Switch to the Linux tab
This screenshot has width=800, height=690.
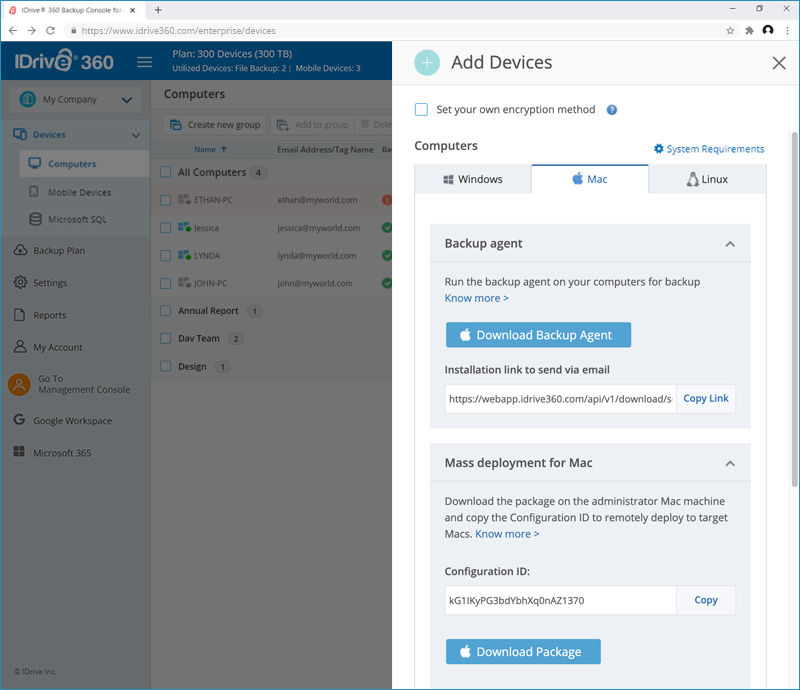707,179
